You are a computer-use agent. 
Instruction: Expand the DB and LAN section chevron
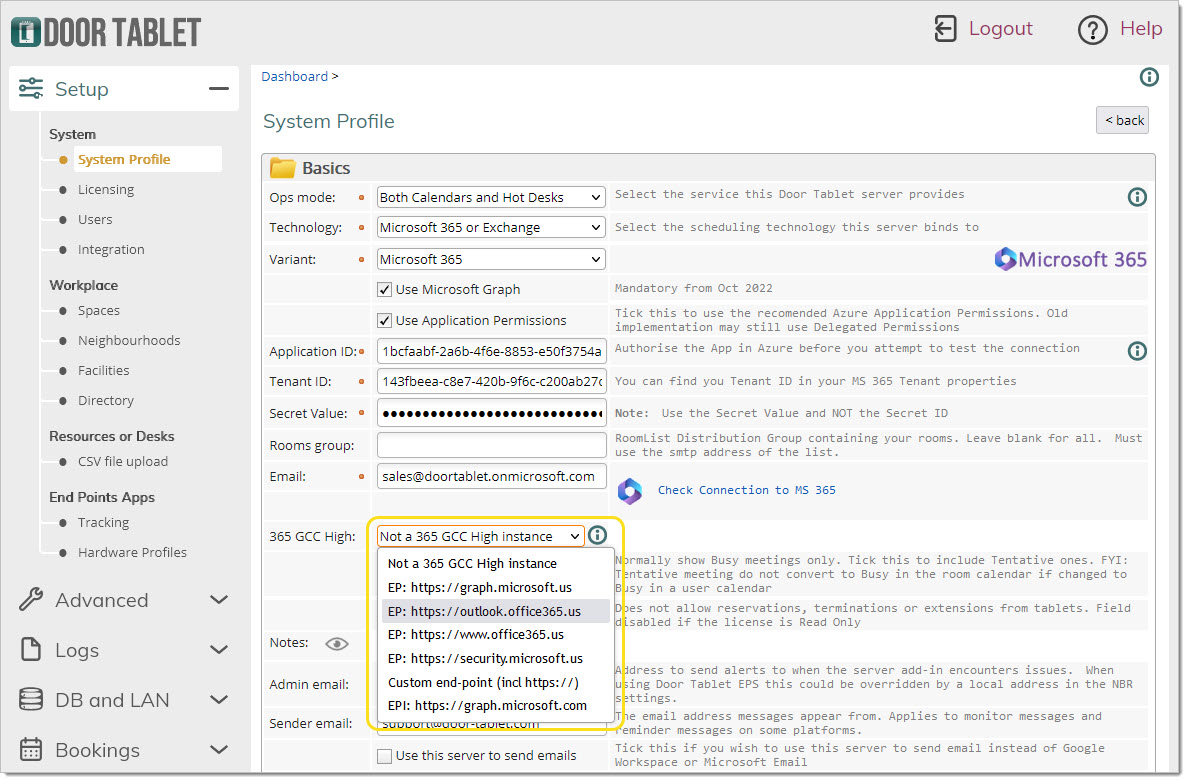click(x=219, y=699)
